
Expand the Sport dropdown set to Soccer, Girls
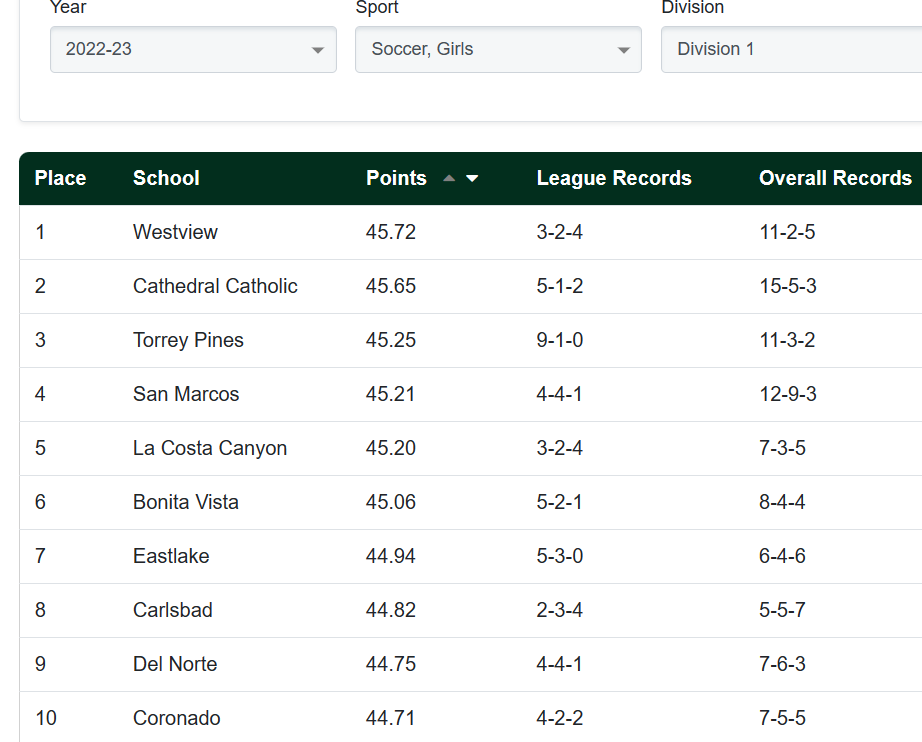pos(498,49)
